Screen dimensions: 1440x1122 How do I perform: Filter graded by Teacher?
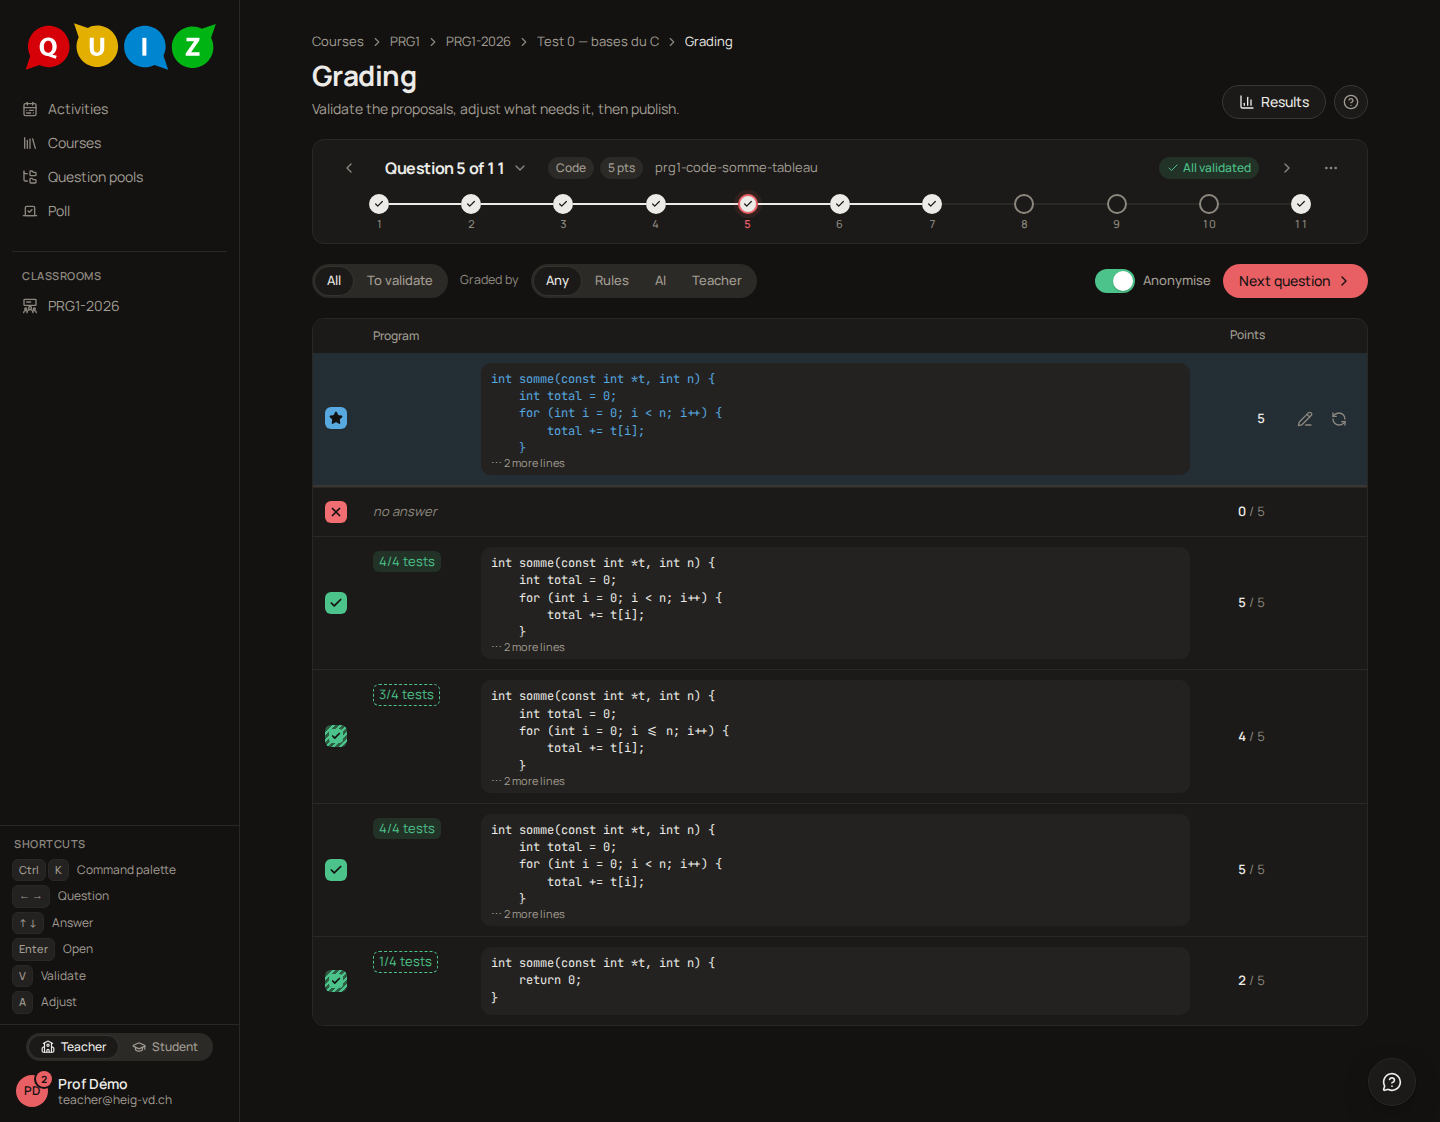717,281
